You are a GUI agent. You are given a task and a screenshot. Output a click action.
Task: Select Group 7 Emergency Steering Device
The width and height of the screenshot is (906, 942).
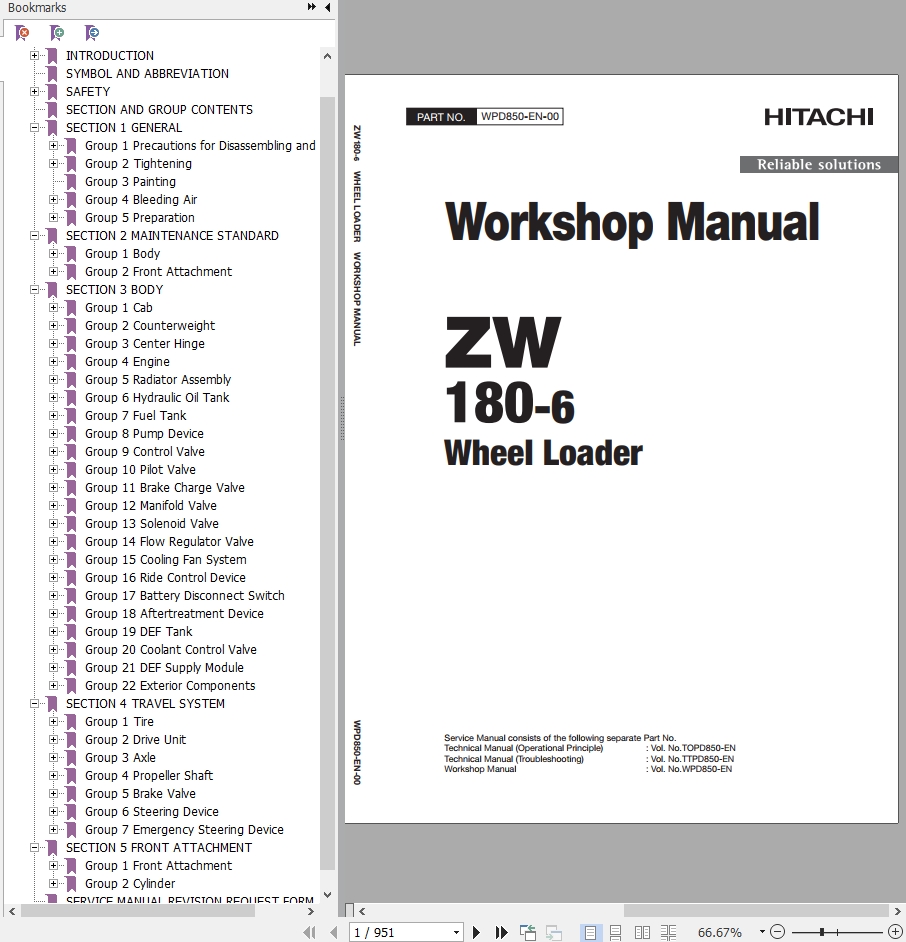tap(184, 830)
